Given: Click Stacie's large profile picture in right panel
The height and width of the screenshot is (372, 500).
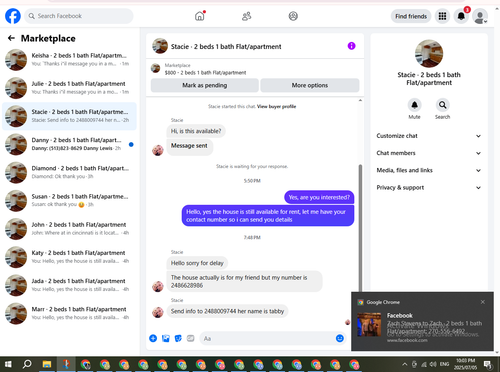Looking at the screenshot, I should [429, 54].
